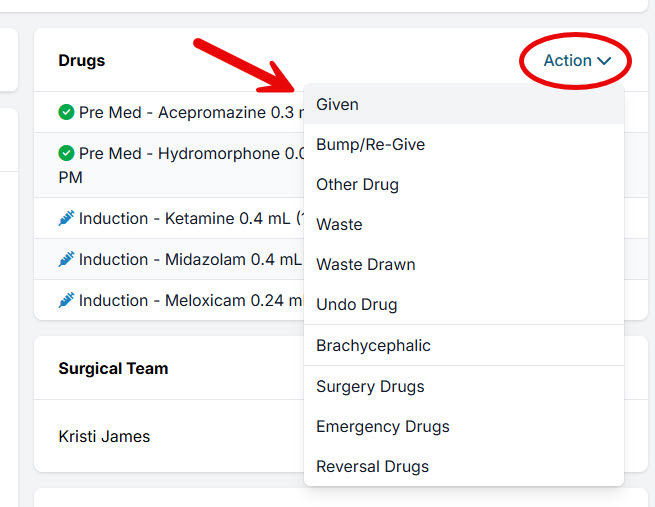Screen dimensions: 655x507
Task: Select Reversal Drugs menu item
Action: tap(372, 466)
